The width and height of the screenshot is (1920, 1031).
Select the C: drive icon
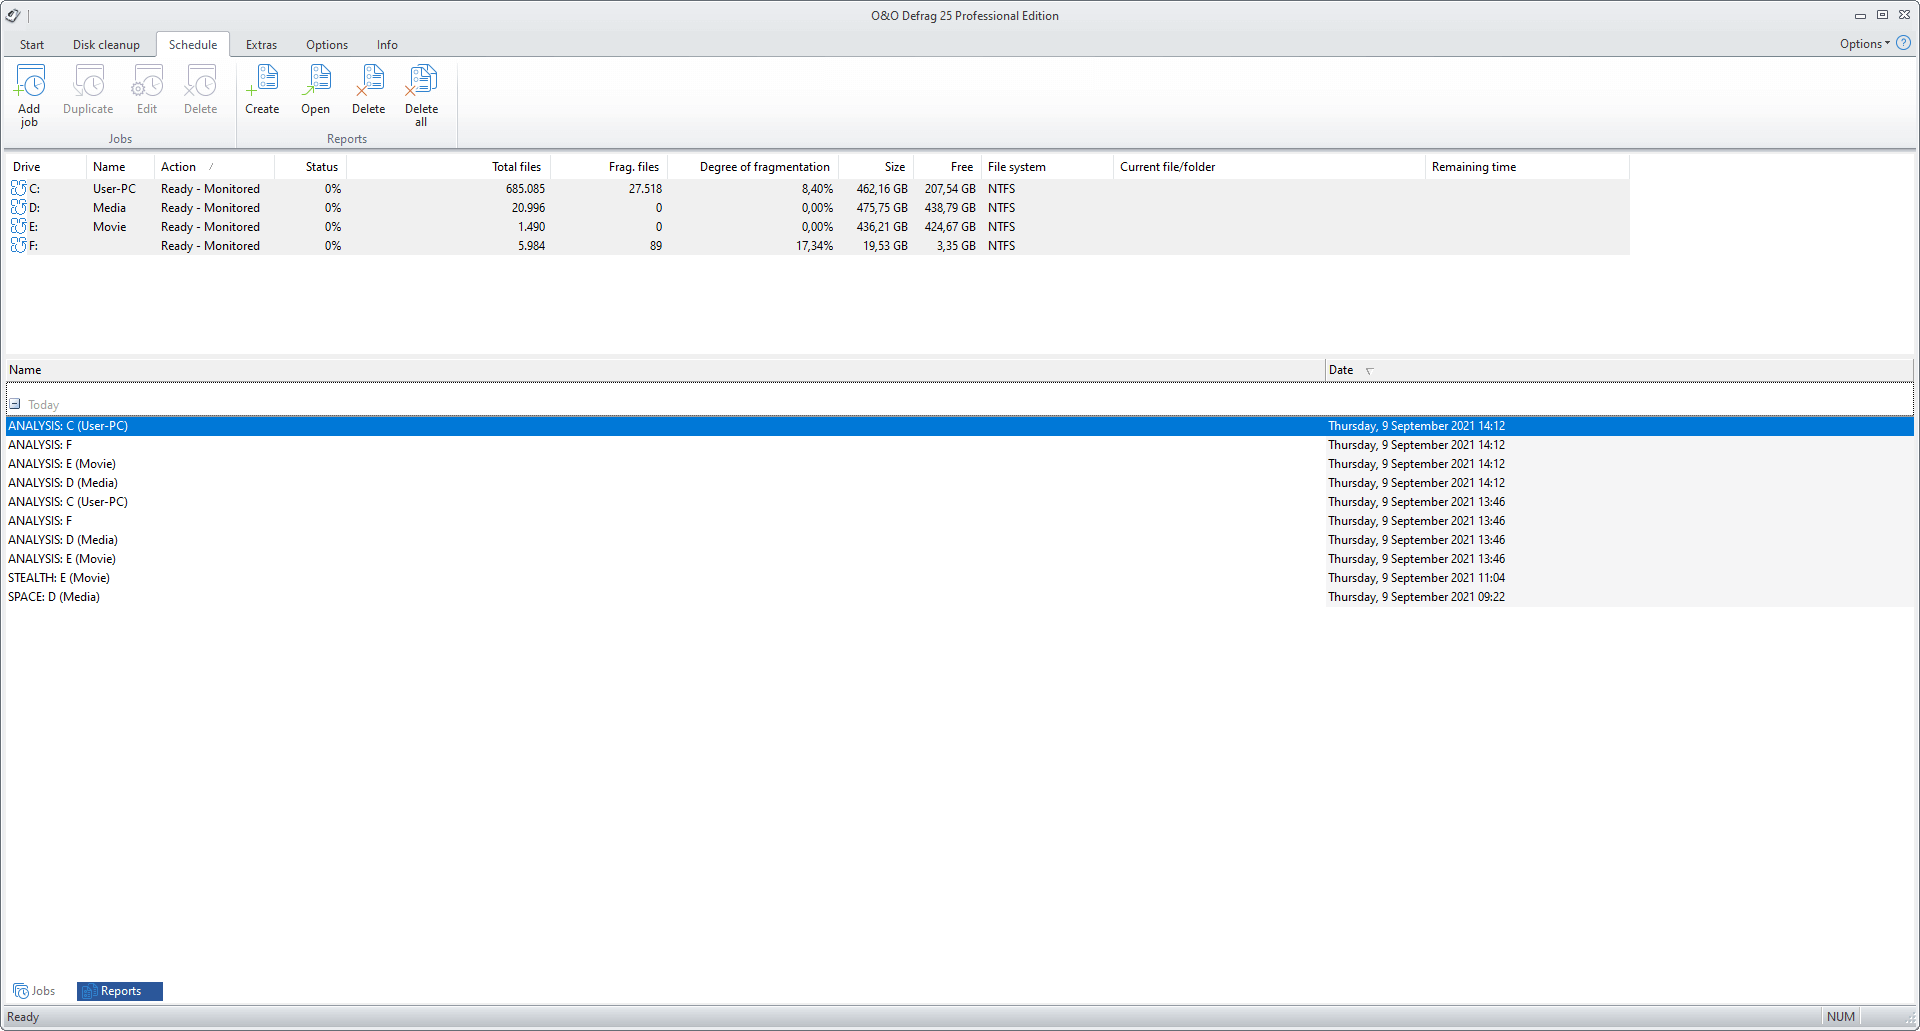coord(19,188)
